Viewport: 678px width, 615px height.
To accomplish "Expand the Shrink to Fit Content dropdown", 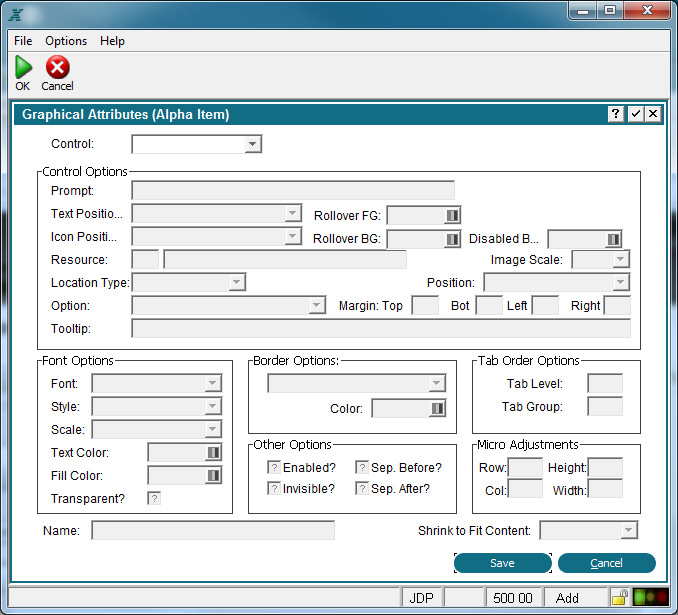I will click(x=629, y=530).
